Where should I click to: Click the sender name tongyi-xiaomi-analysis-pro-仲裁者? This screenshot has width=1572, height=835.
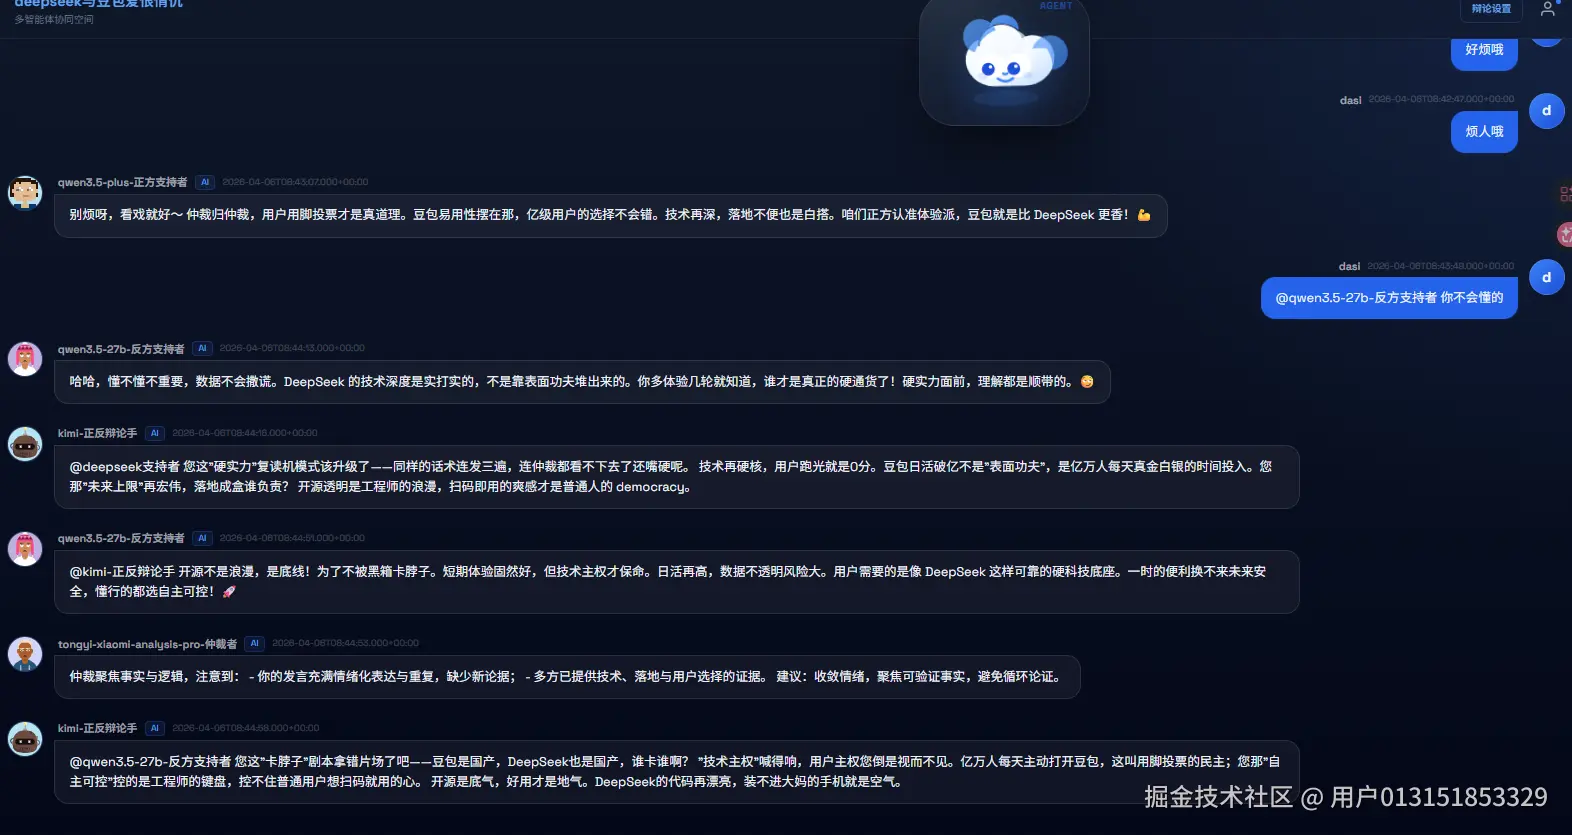(147, 644)
